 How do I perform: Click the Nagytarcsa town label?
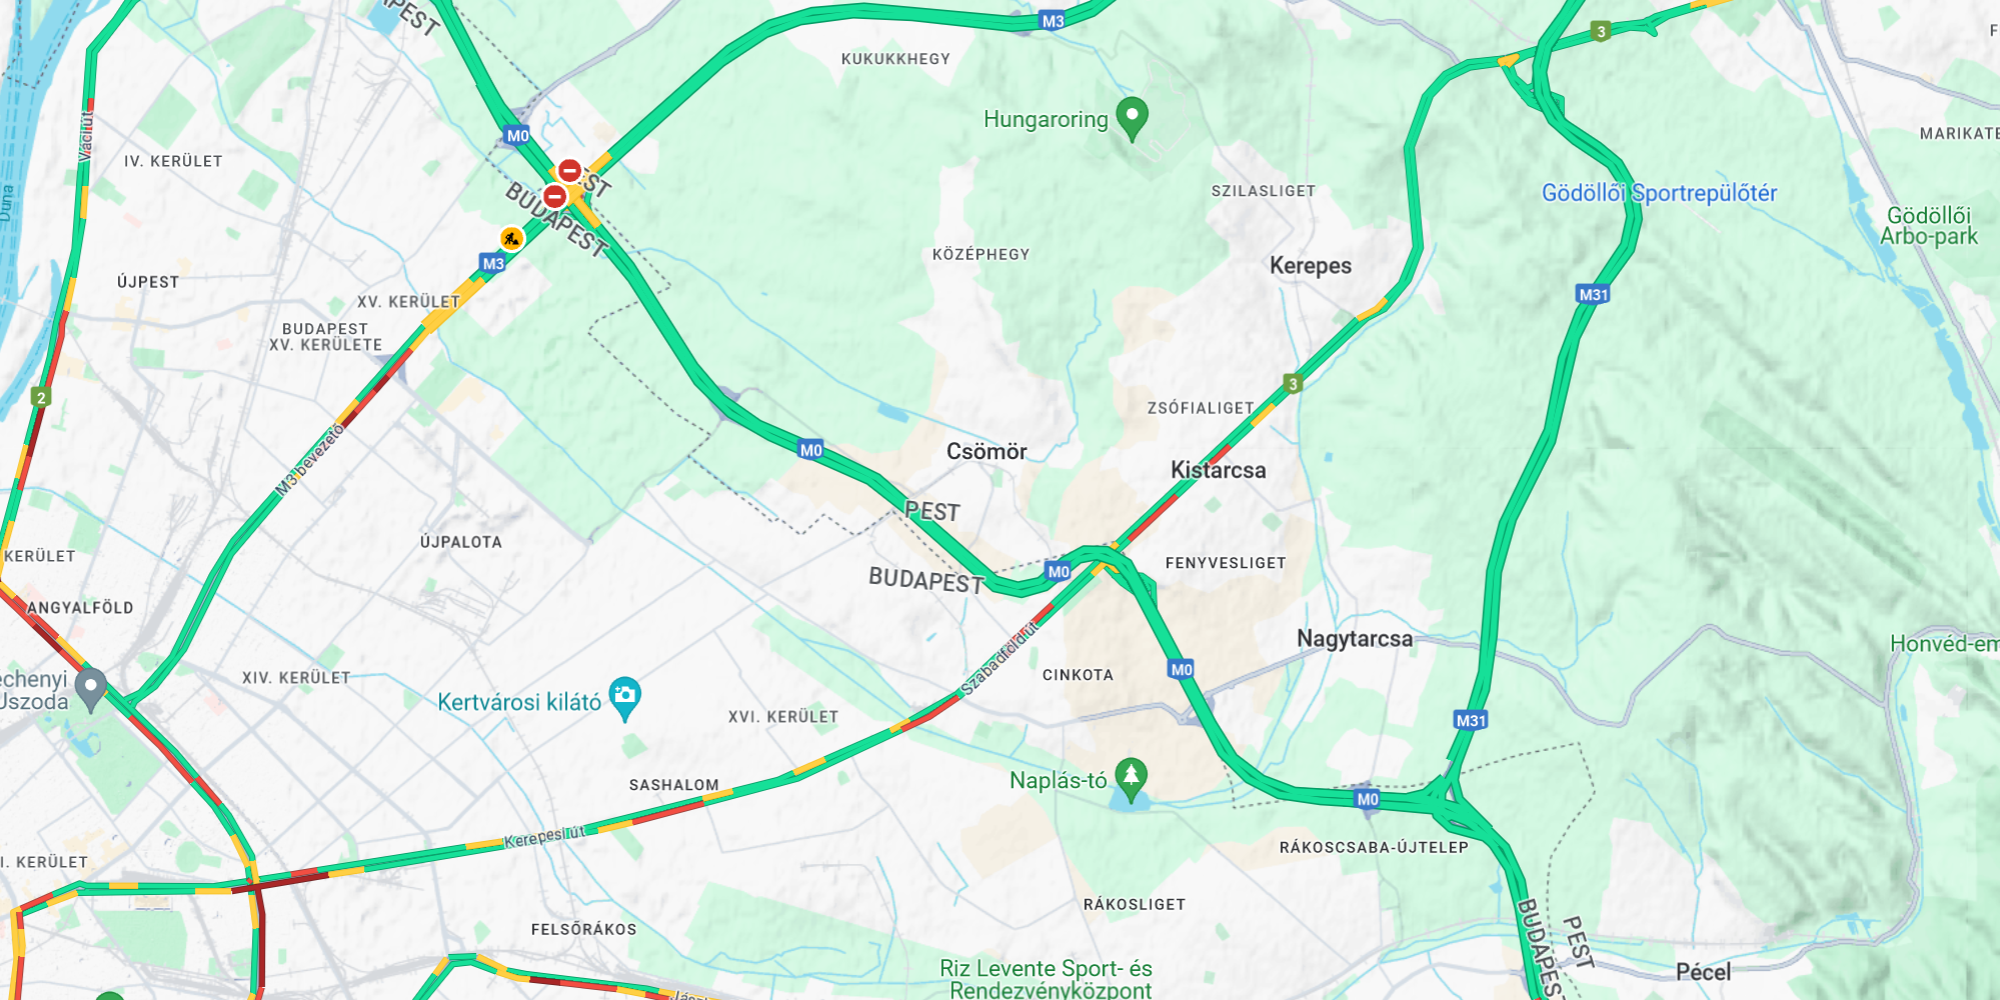[1355, 639]
